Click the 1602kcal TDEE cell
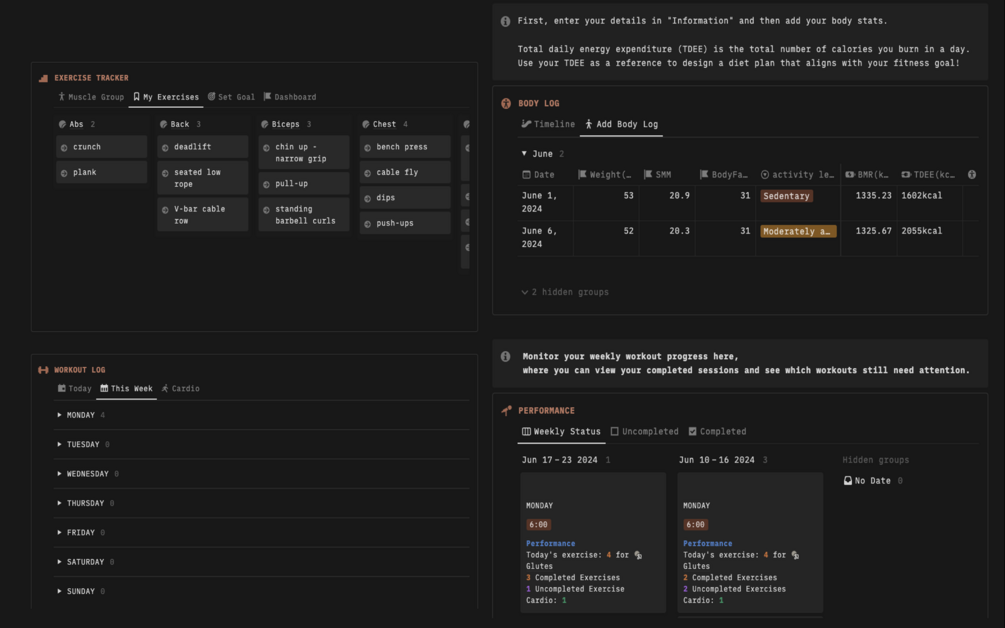Viewport: 1005px width, 628px height. tap(920, 196)
